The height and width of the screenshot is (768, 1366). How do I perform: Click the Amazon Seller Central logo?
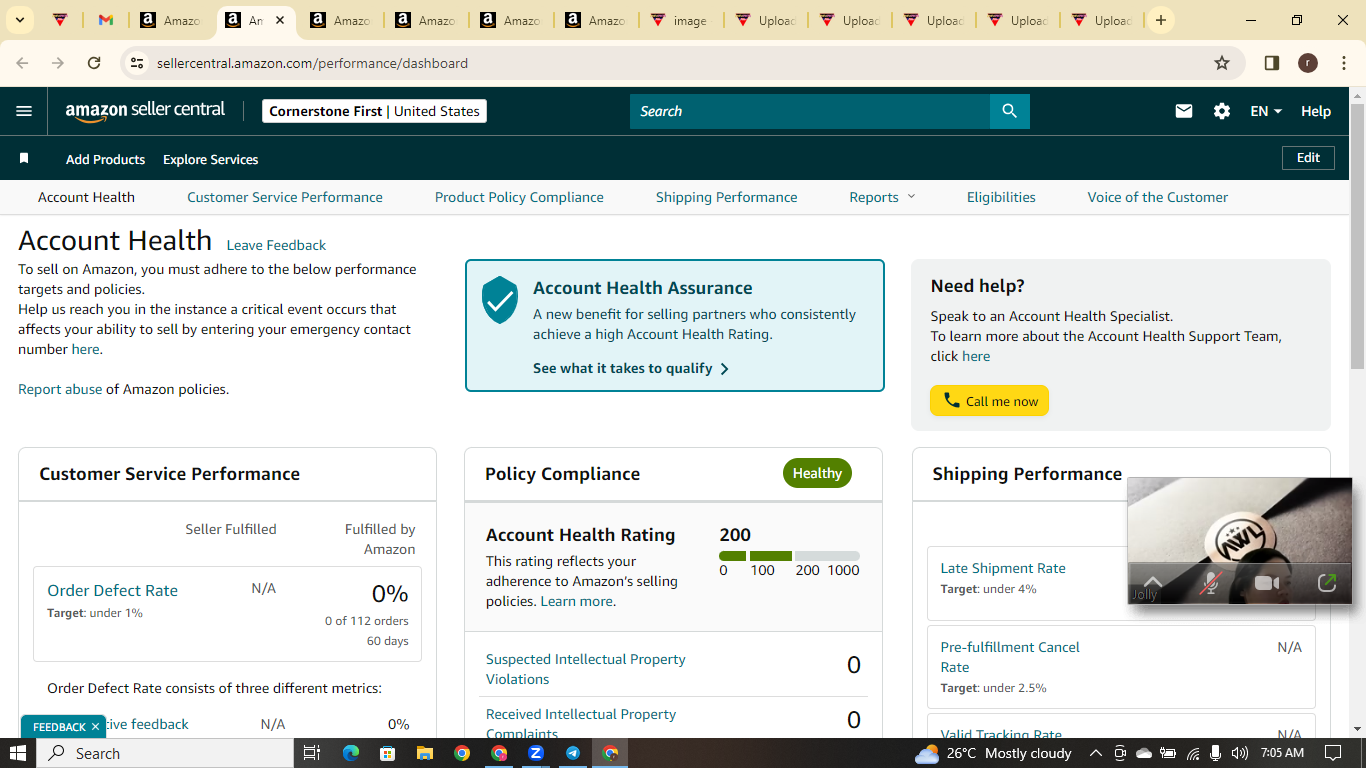click(146, 111)
